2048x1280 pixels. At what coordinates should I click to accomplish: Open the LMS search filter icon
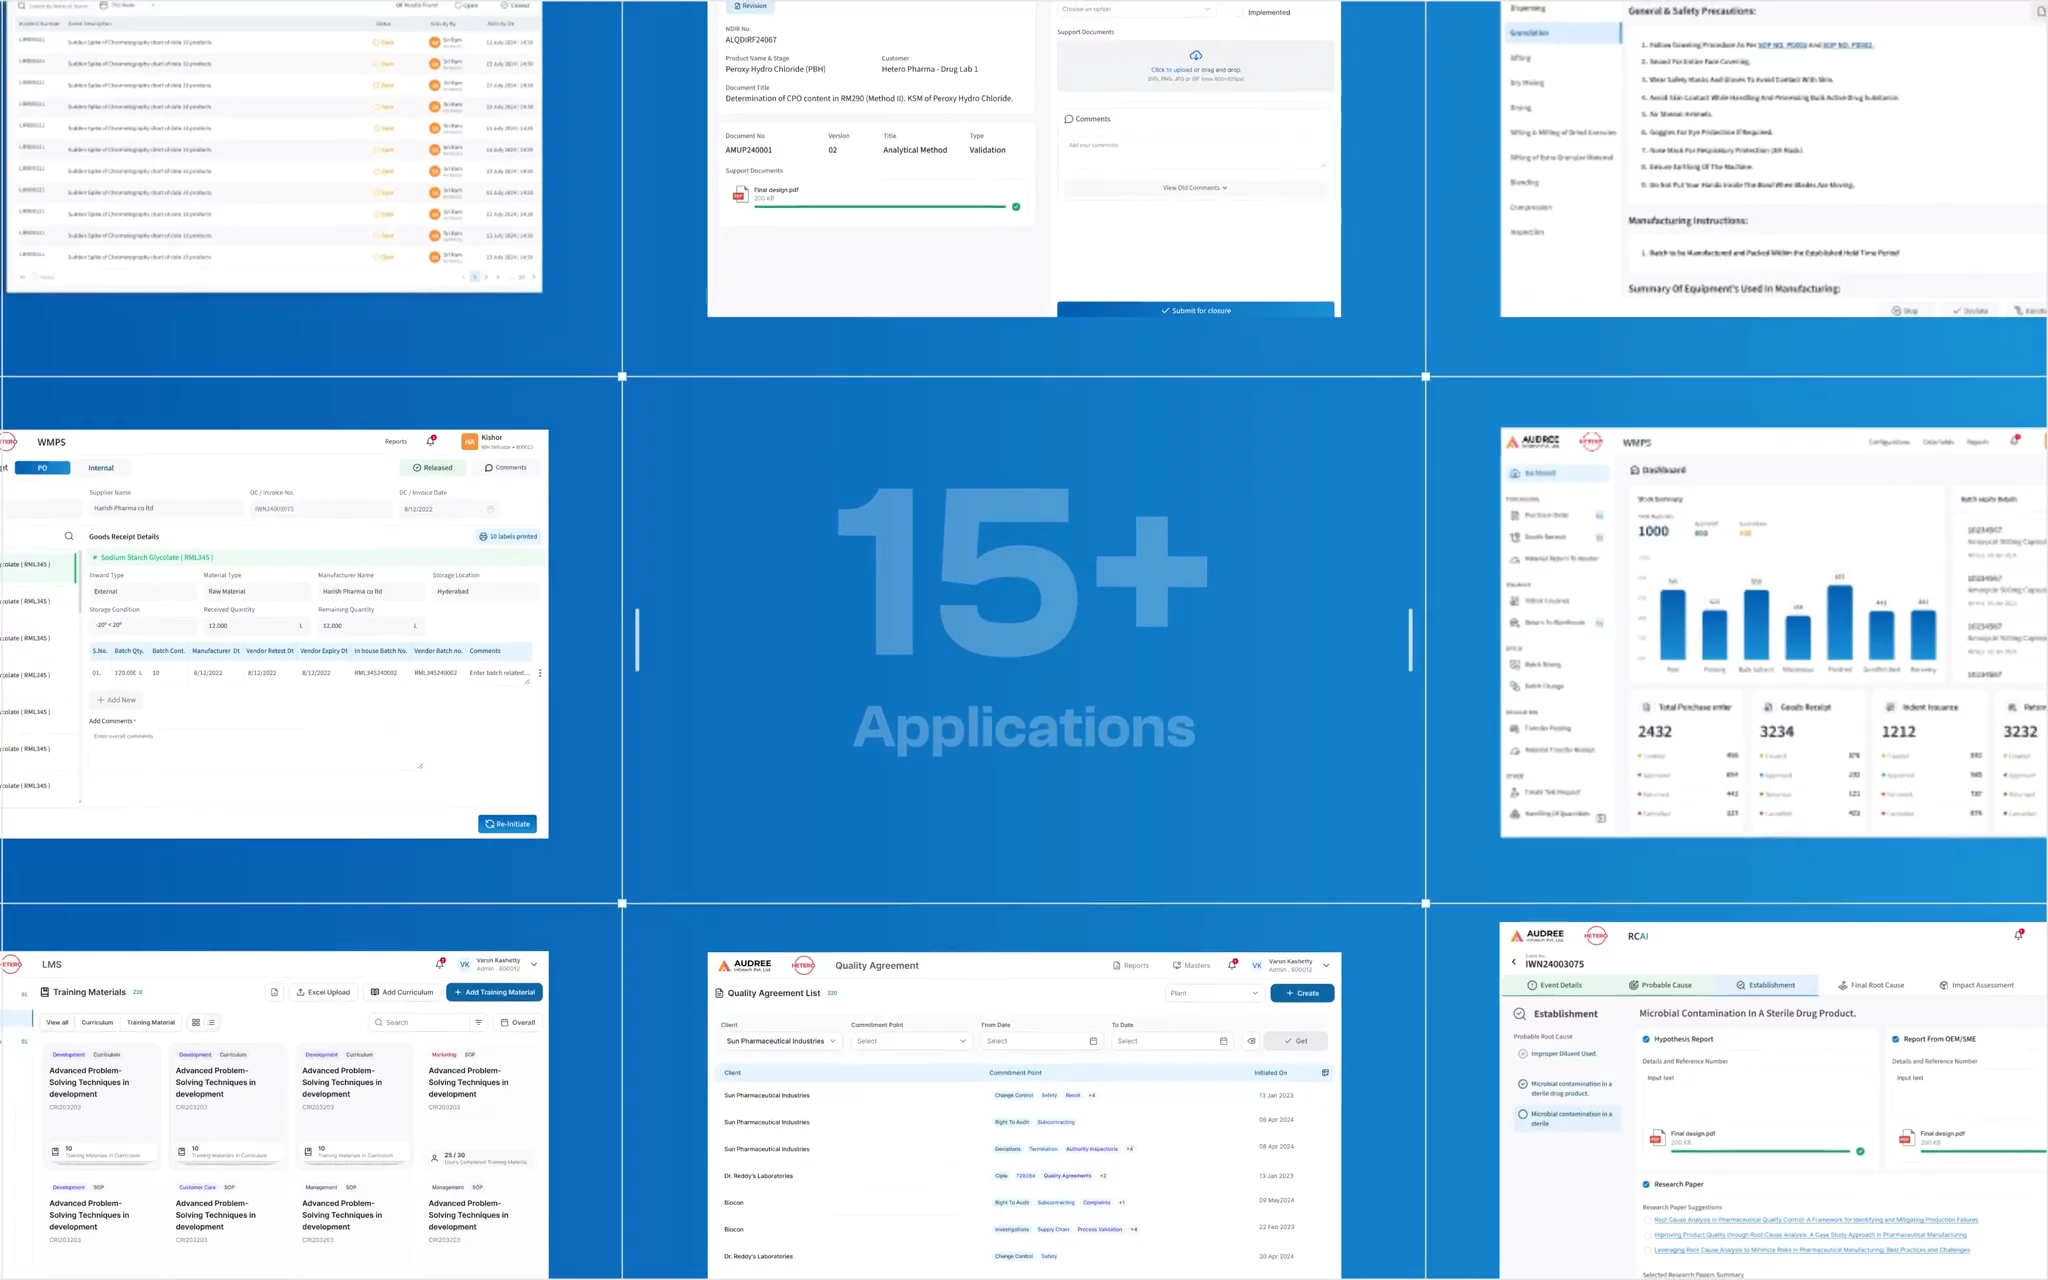click(478, 1022)
